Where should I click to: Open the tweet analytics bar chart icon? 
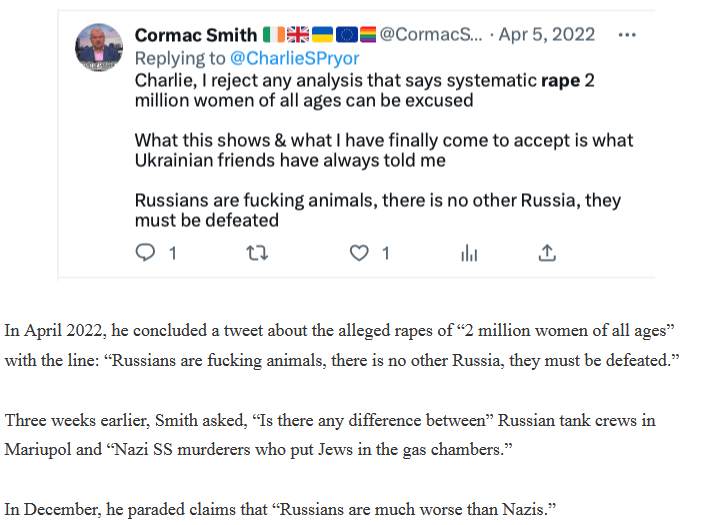click(x=469, y=253)
